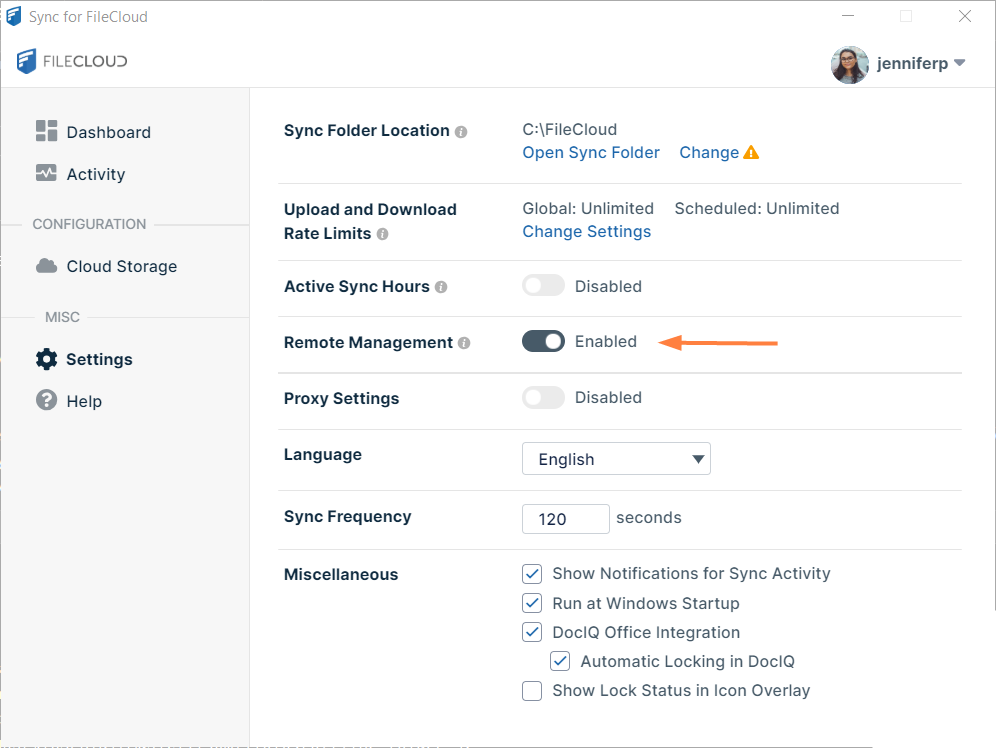Click the info icon beside Active Sync Hours
Viewport: 996px width, 748px height.
(441, 288)
